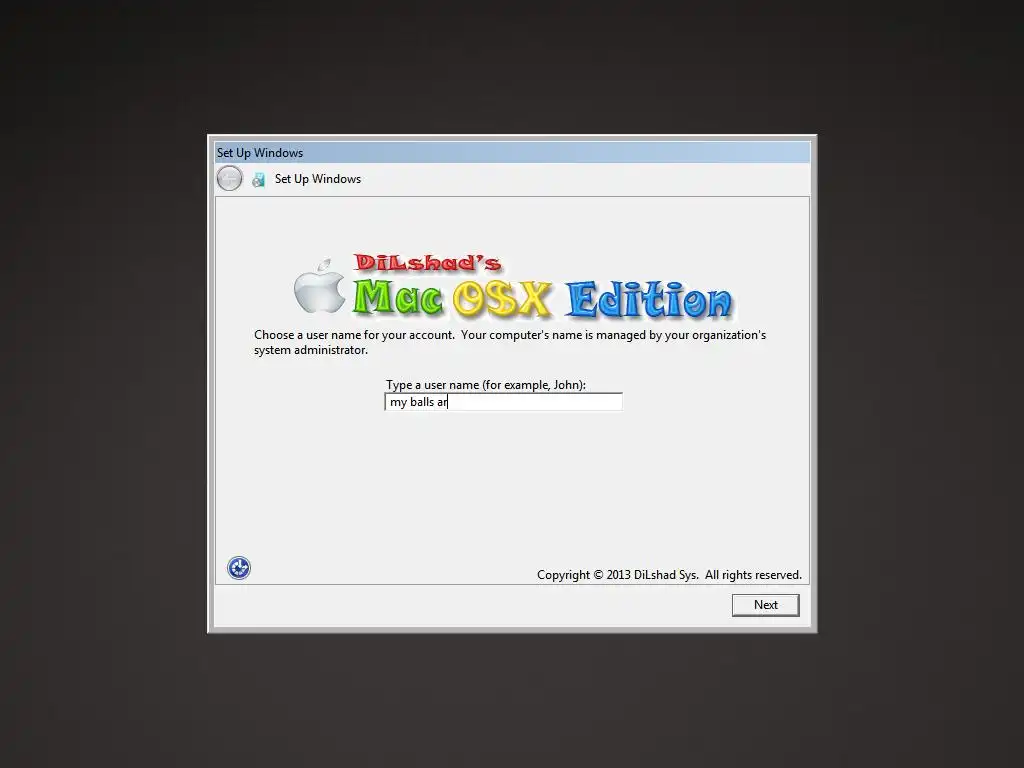Click the "Set Up Windows" header beside the wizard icon
Screen dimensions: 1024x768
click(317, 179)
